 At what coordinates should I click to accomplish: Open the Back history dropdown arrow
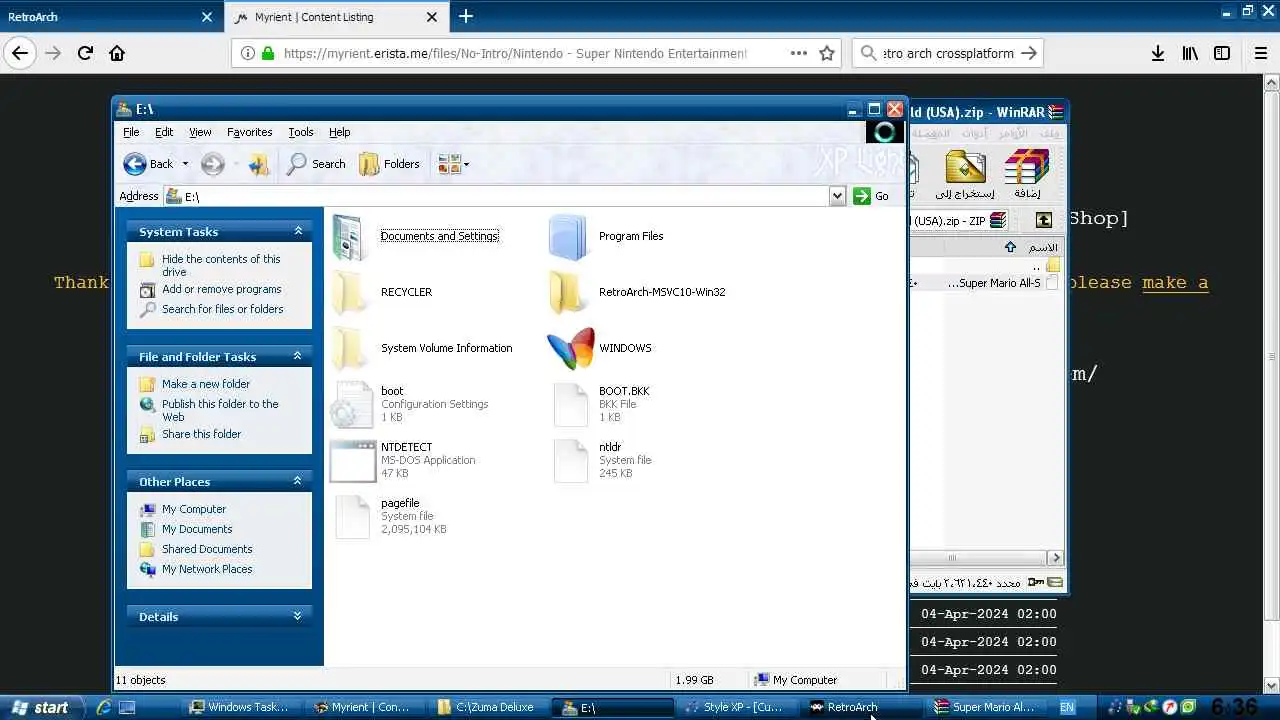pyautogui.click(x=185, y=164)
